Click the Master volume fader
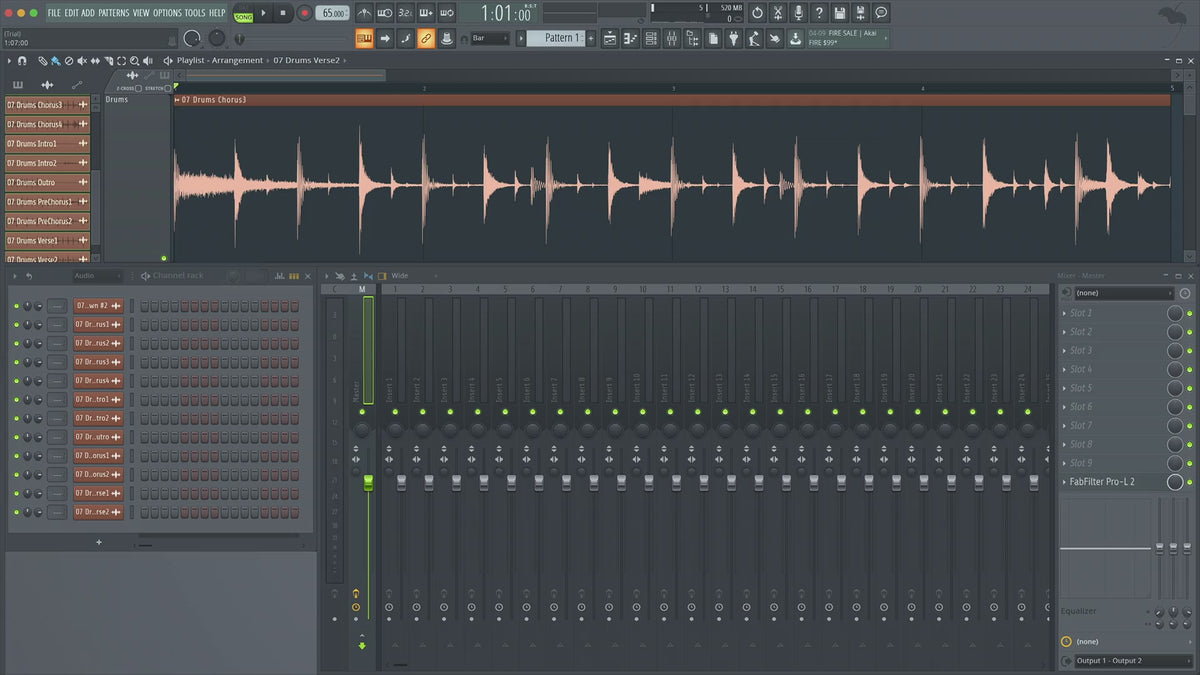The width and height of the screenshot is (1200, 675). tap(368, 483)
